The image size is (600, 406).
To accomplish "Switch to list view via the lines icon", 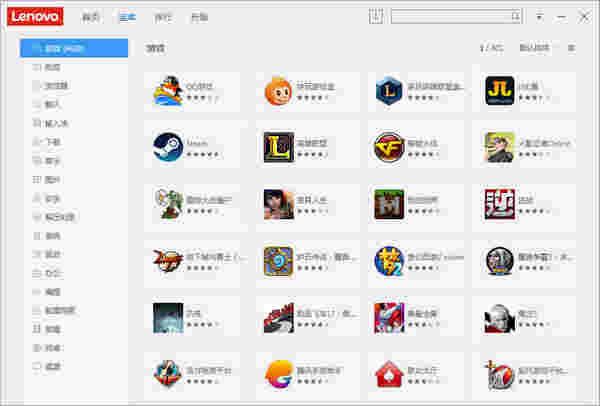I will [571, 48].
